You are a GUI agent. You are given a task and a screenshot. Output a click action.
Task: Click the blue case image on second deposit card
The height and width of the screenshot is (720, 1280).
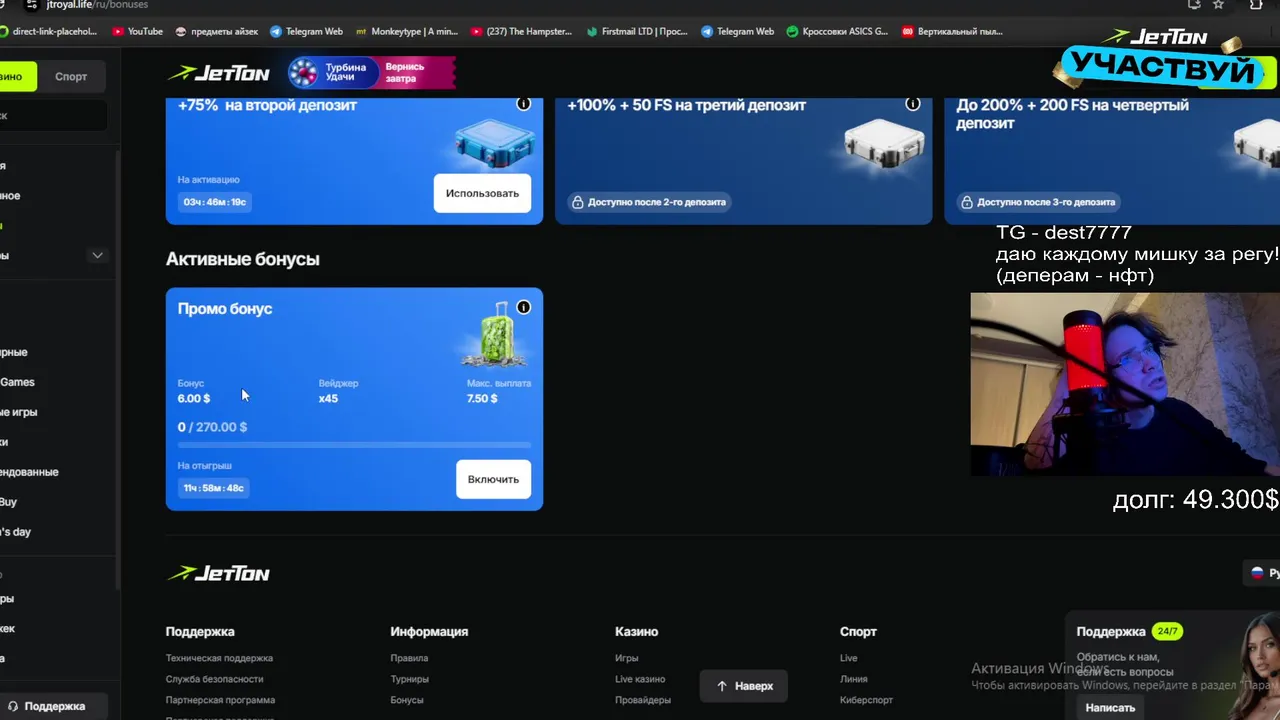[494, 145]
